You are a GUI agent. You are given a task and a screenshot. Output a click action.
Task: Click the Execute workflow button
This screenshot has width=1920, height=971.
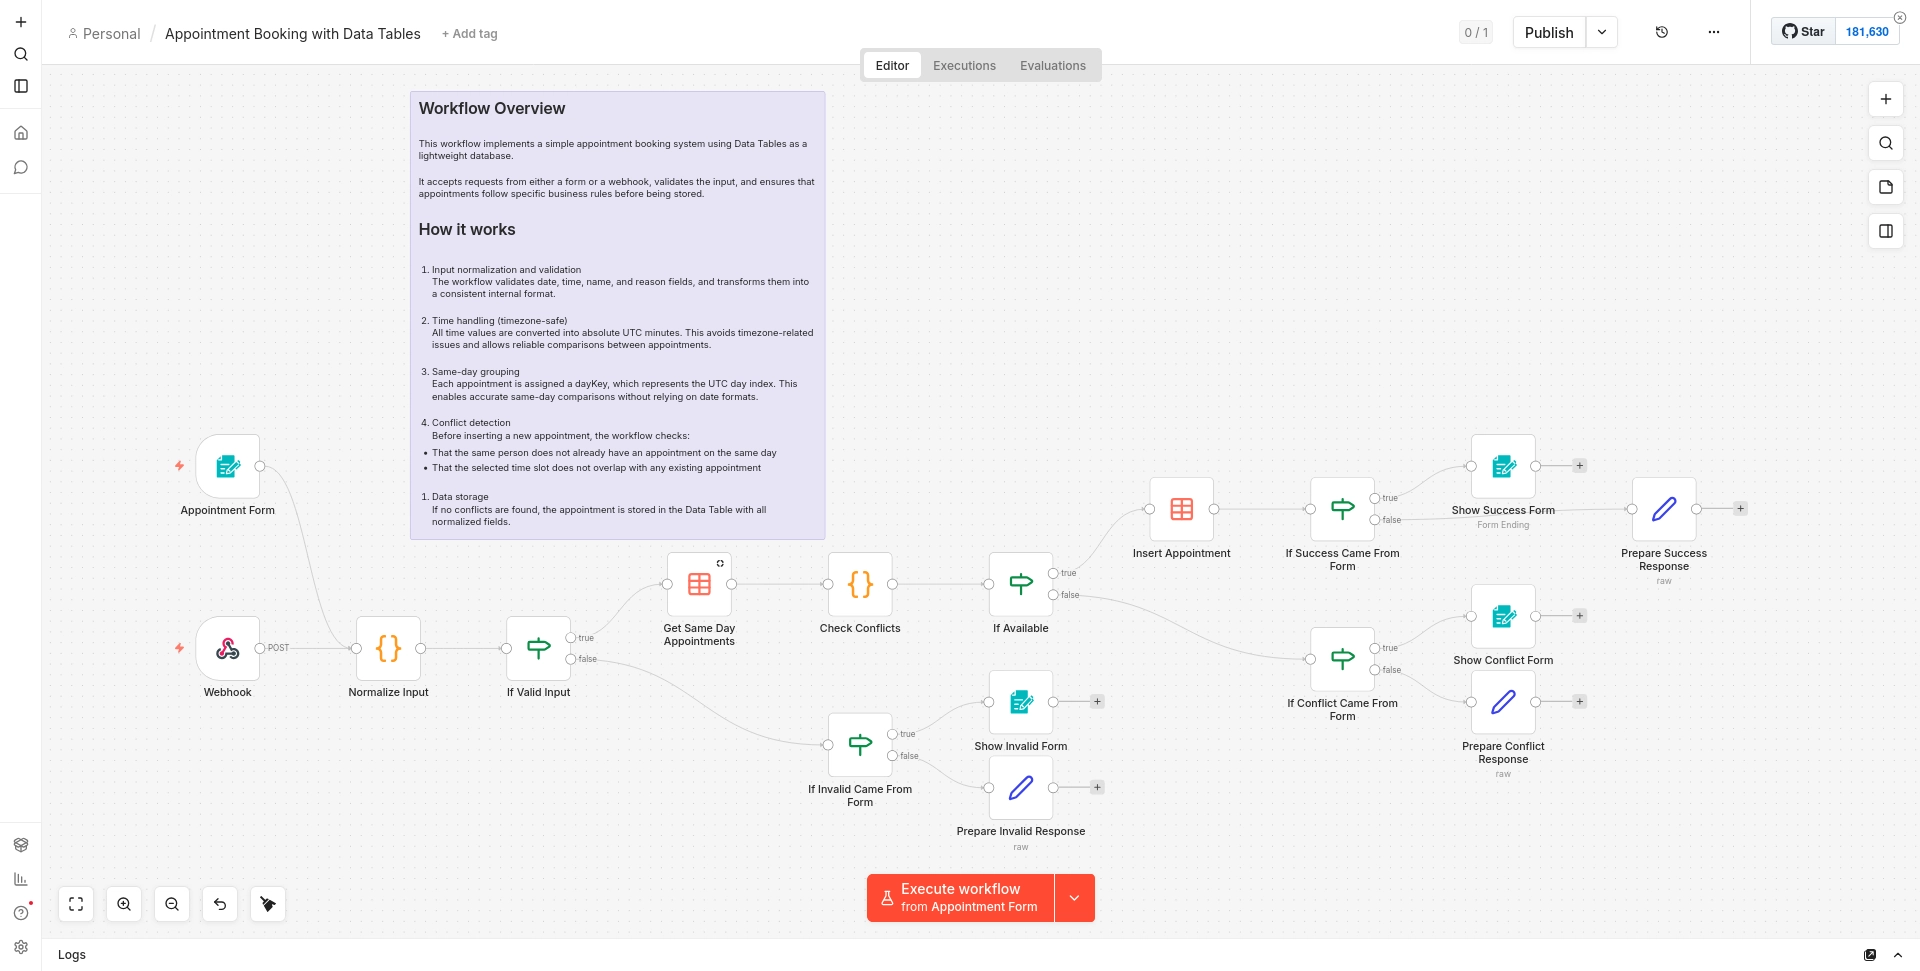click(x=961, y=898)
